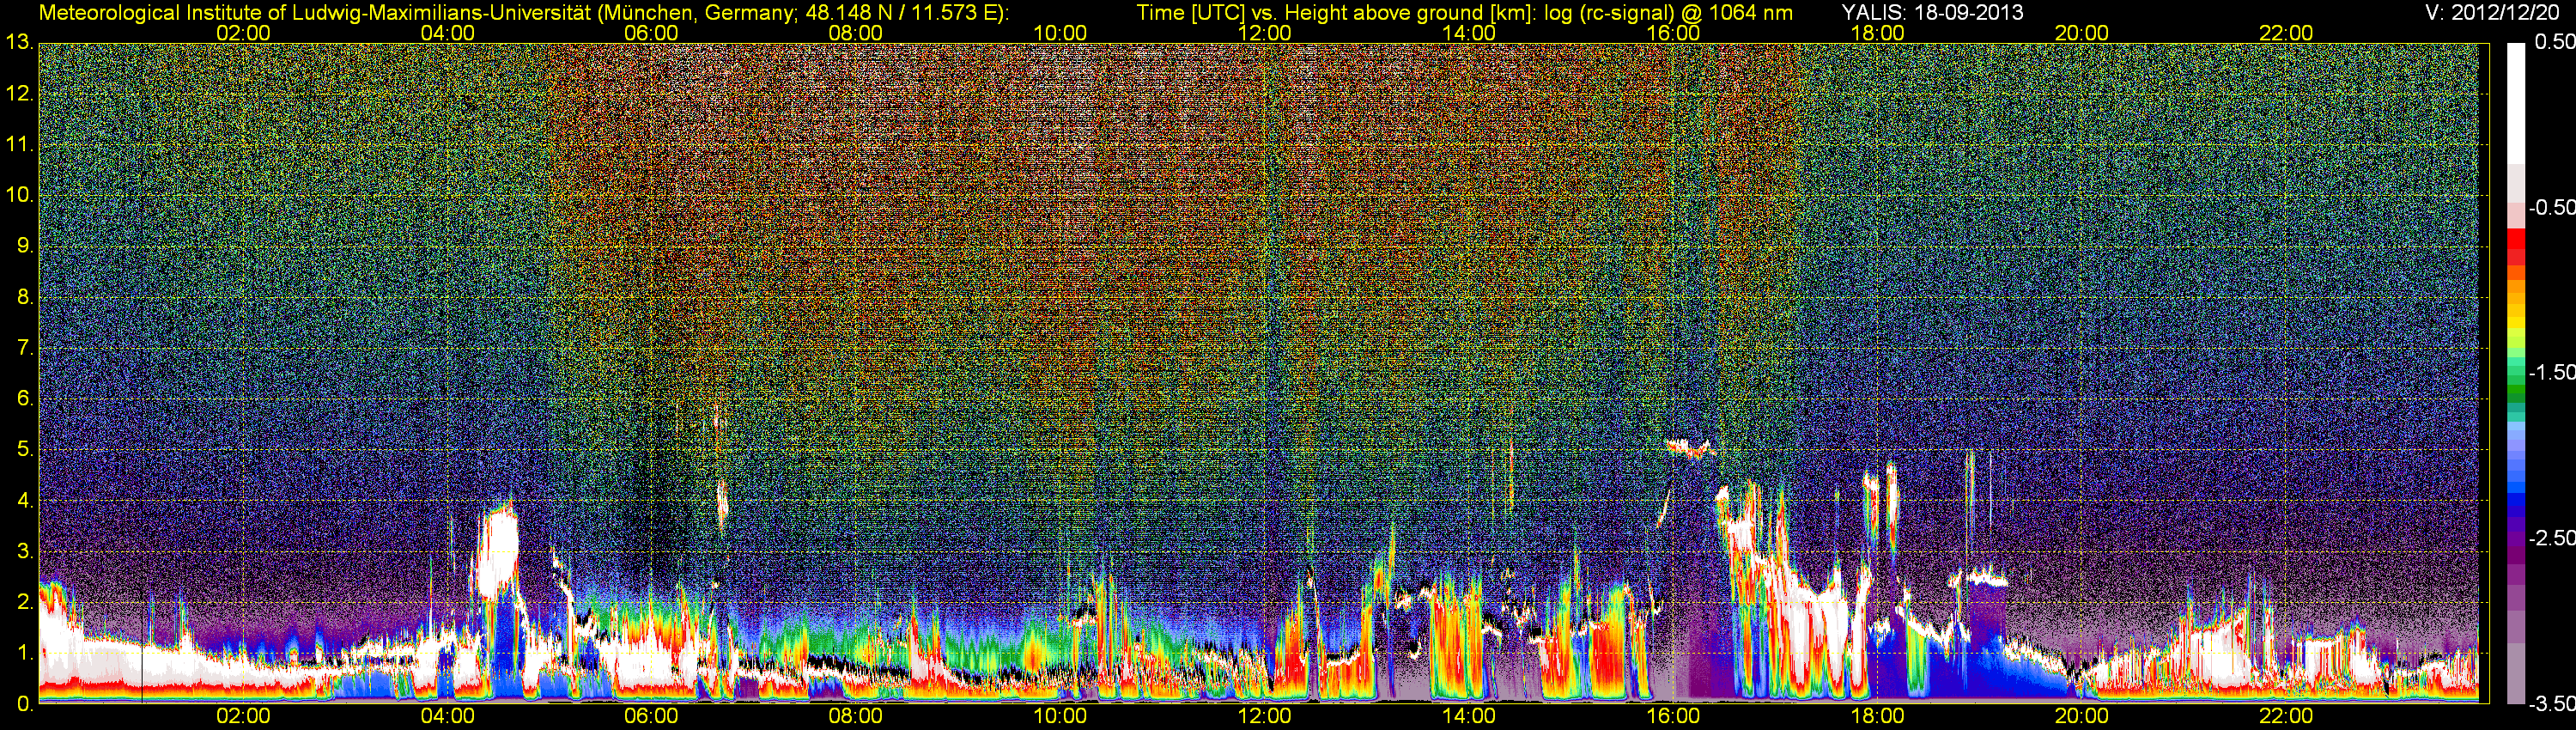The width and height of the screenshot is (2576, 730).
Task: Click the 6 km height axis label
Action: pos(24,399)
